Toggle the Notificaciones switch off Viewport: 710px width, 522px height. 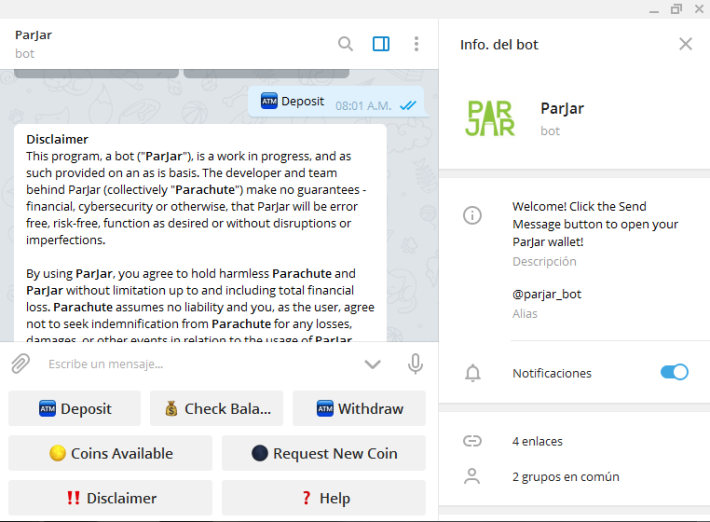coord(674,372)
